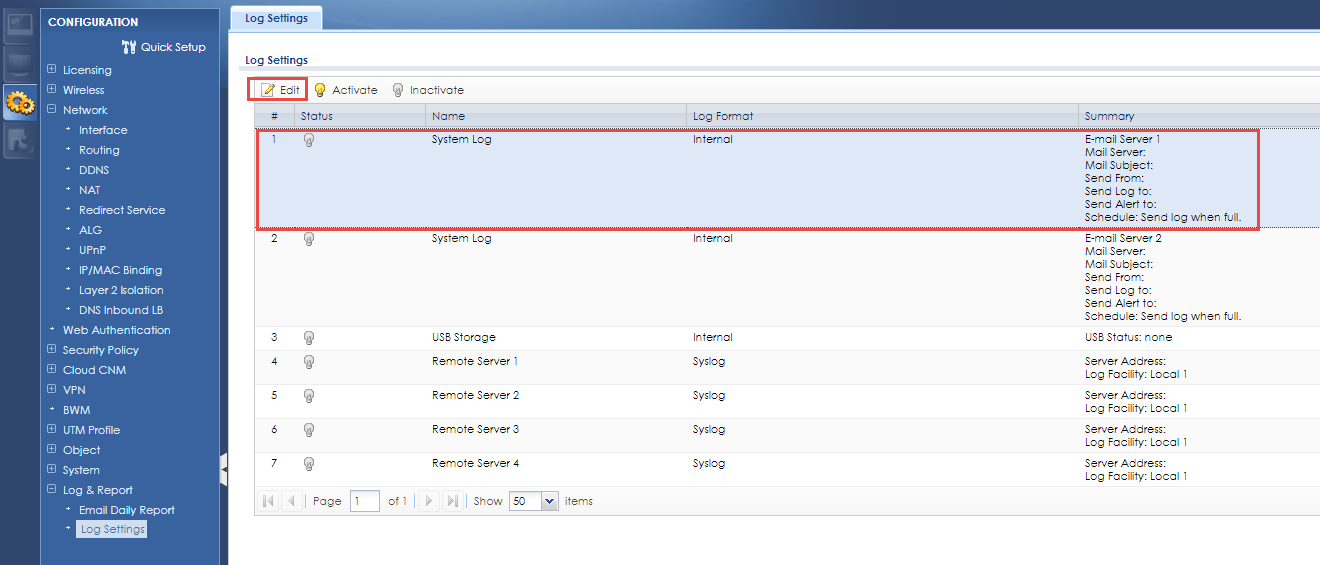Expand the Security Policy node

coord(52,350)
